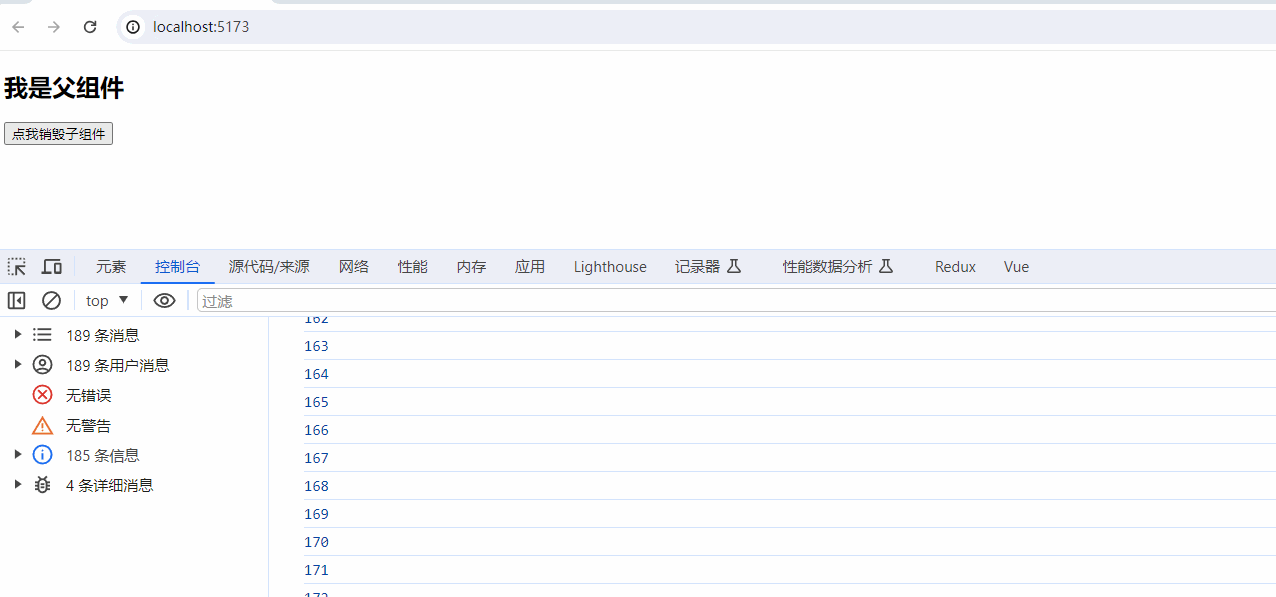Click the bug icon beside 4 条详细消息

tap(42, 485)
